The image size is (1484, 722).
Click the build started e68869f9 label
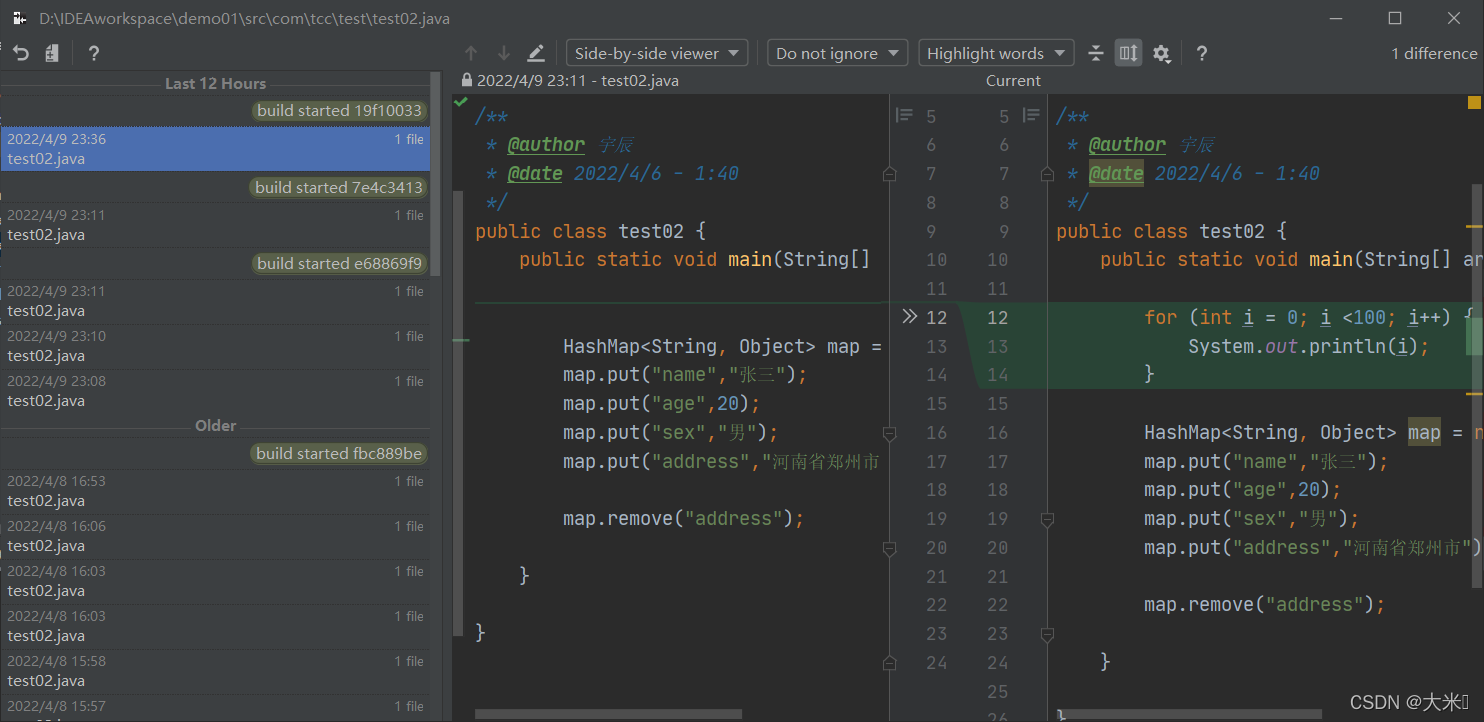339,264
